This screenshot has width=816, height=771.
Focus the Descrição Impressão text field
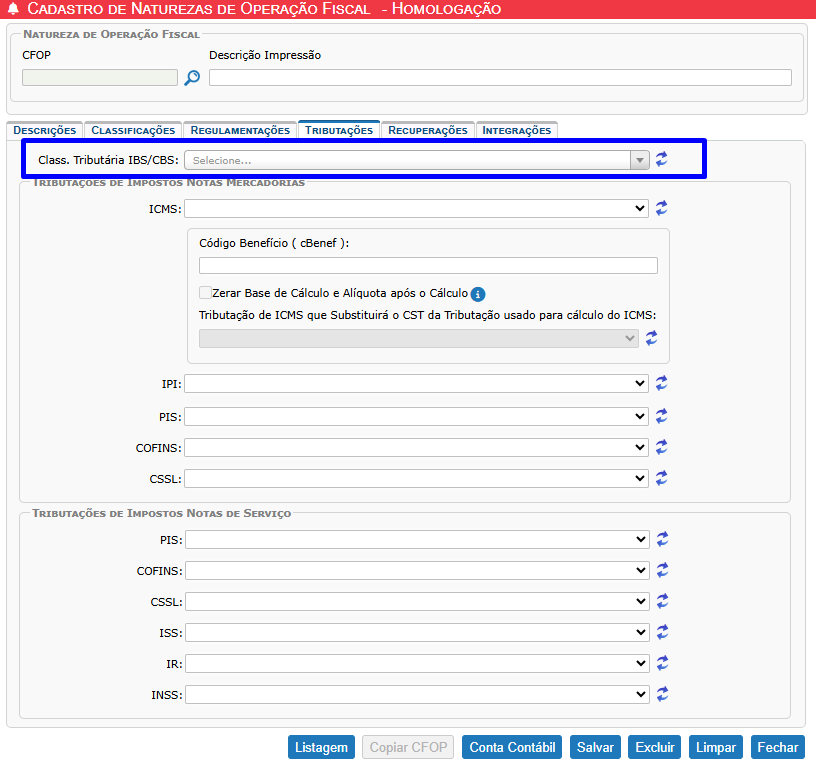[500, 78]
